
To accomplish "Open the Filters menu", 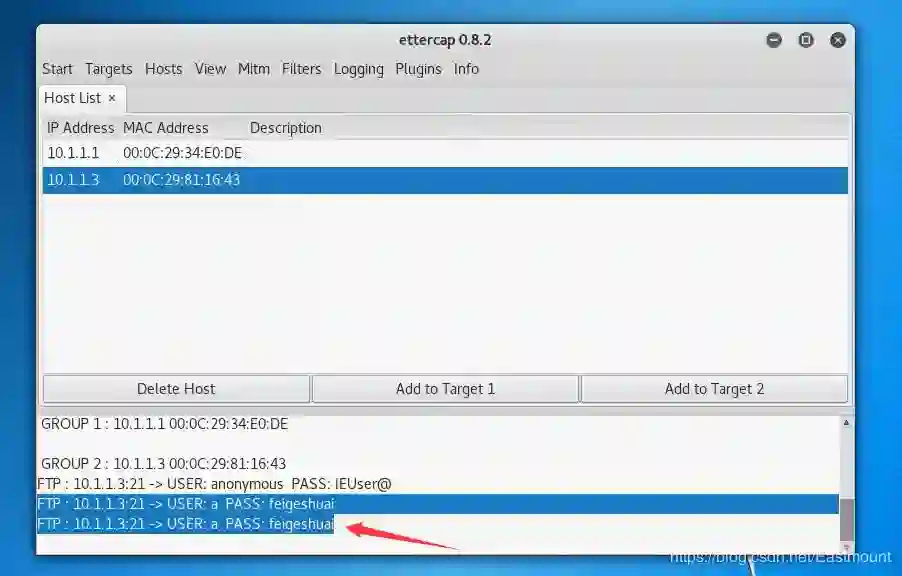I will (x=301, y=69).
